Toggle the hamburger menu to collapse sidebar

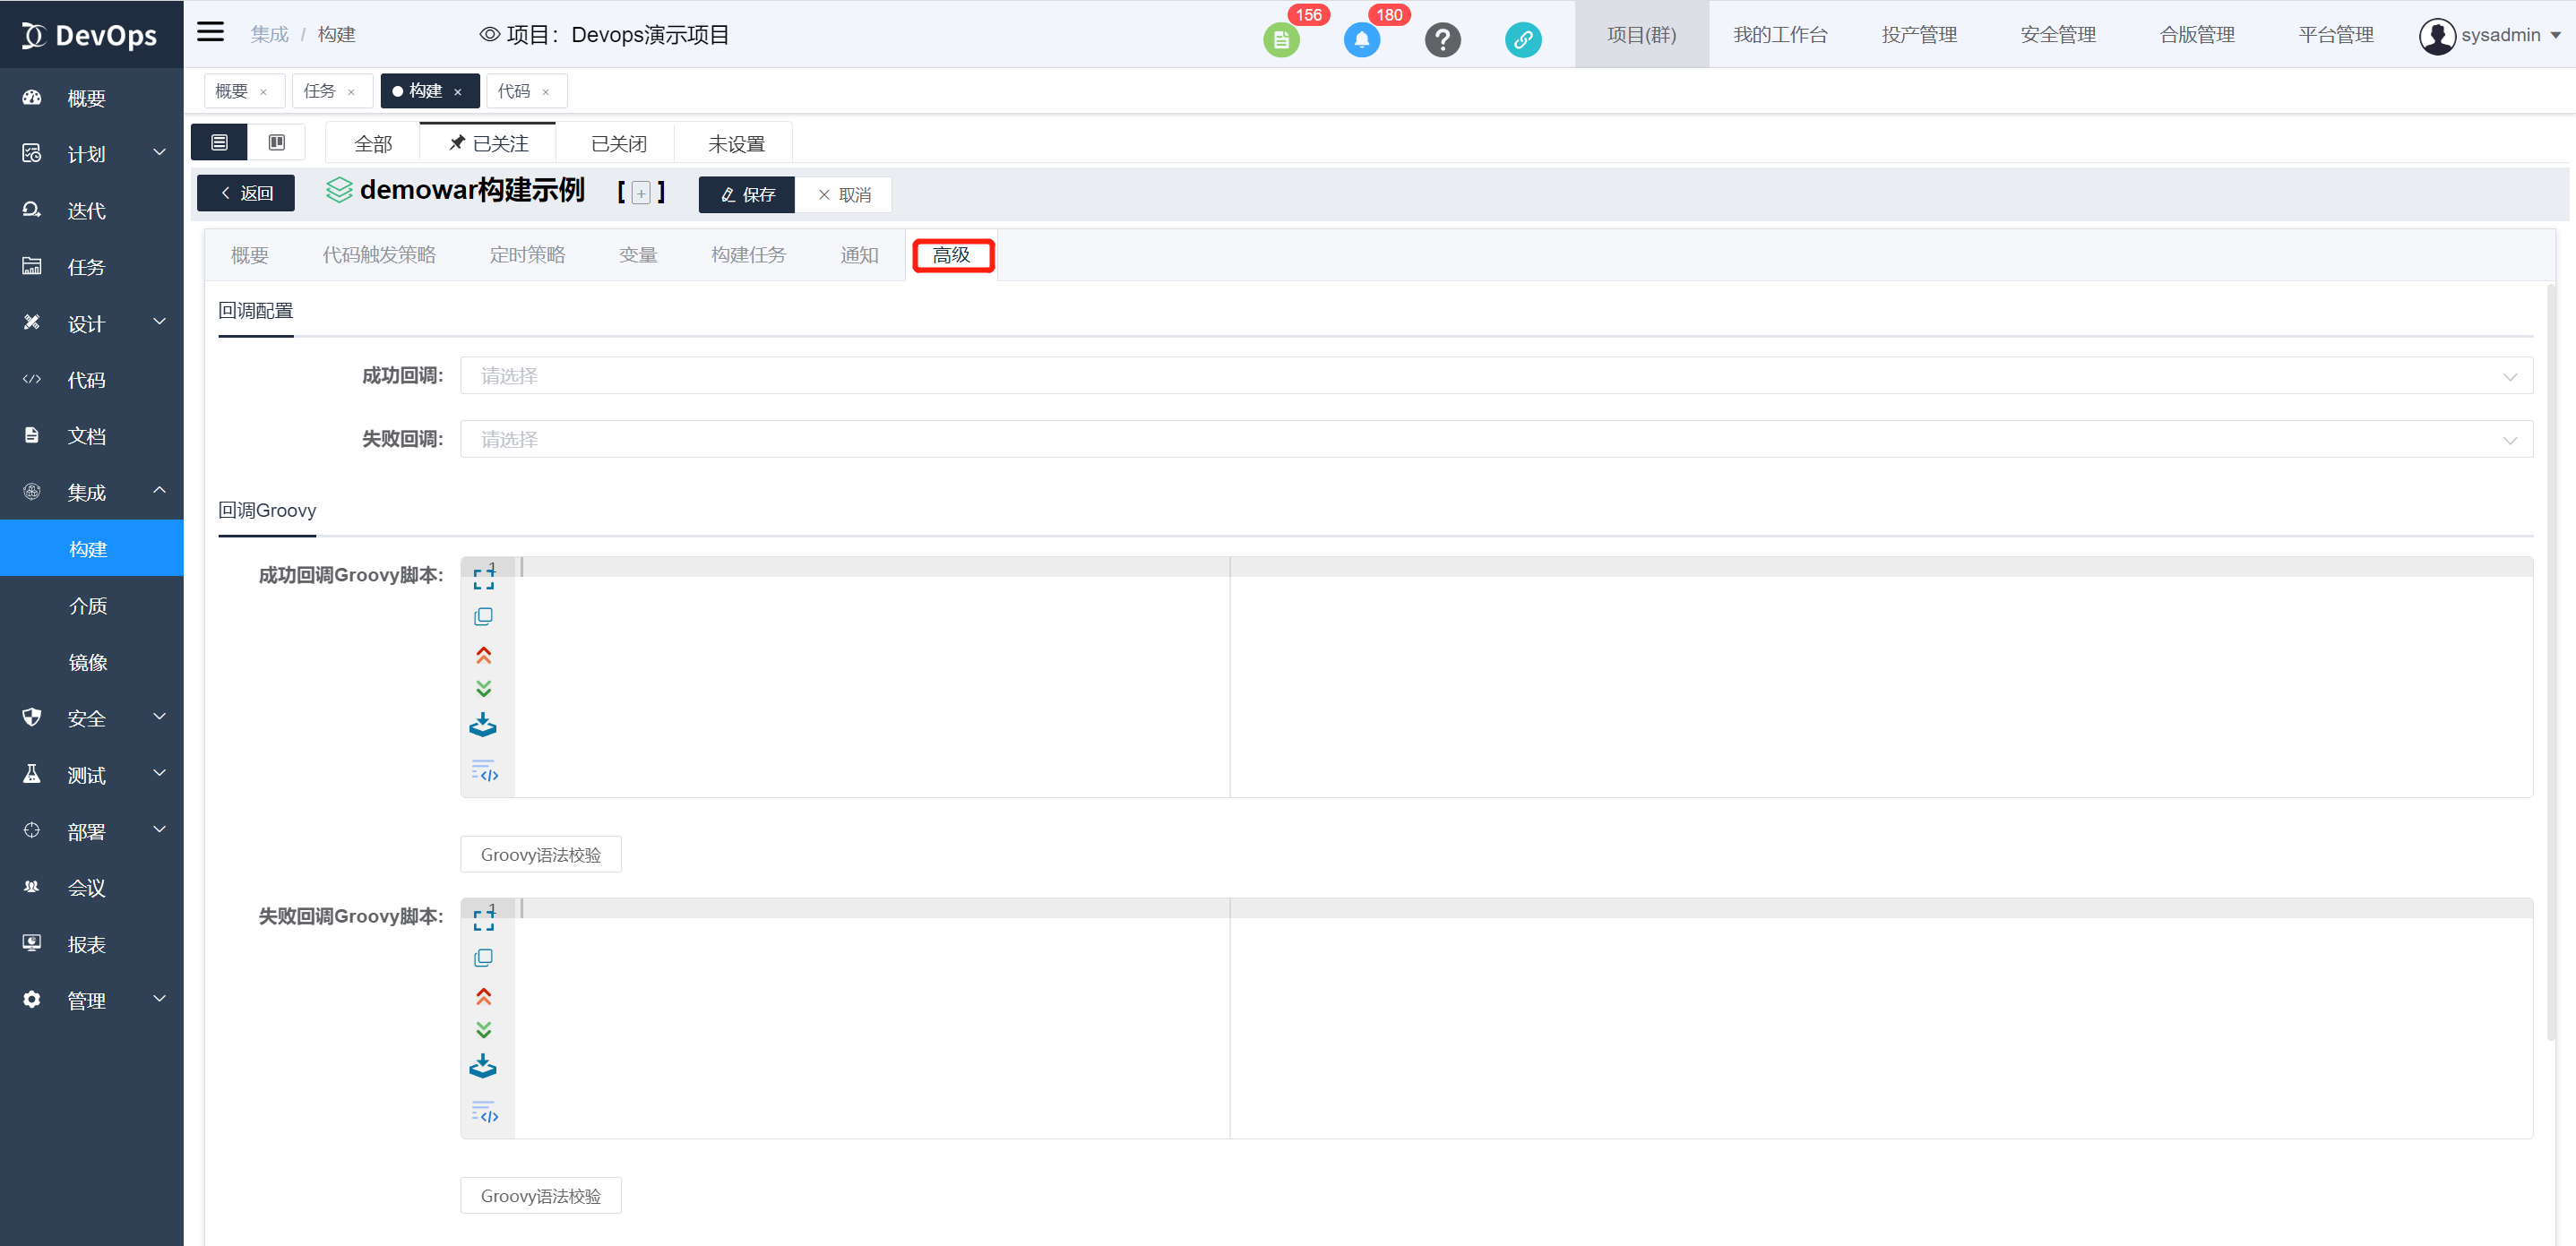click(210, 32)
